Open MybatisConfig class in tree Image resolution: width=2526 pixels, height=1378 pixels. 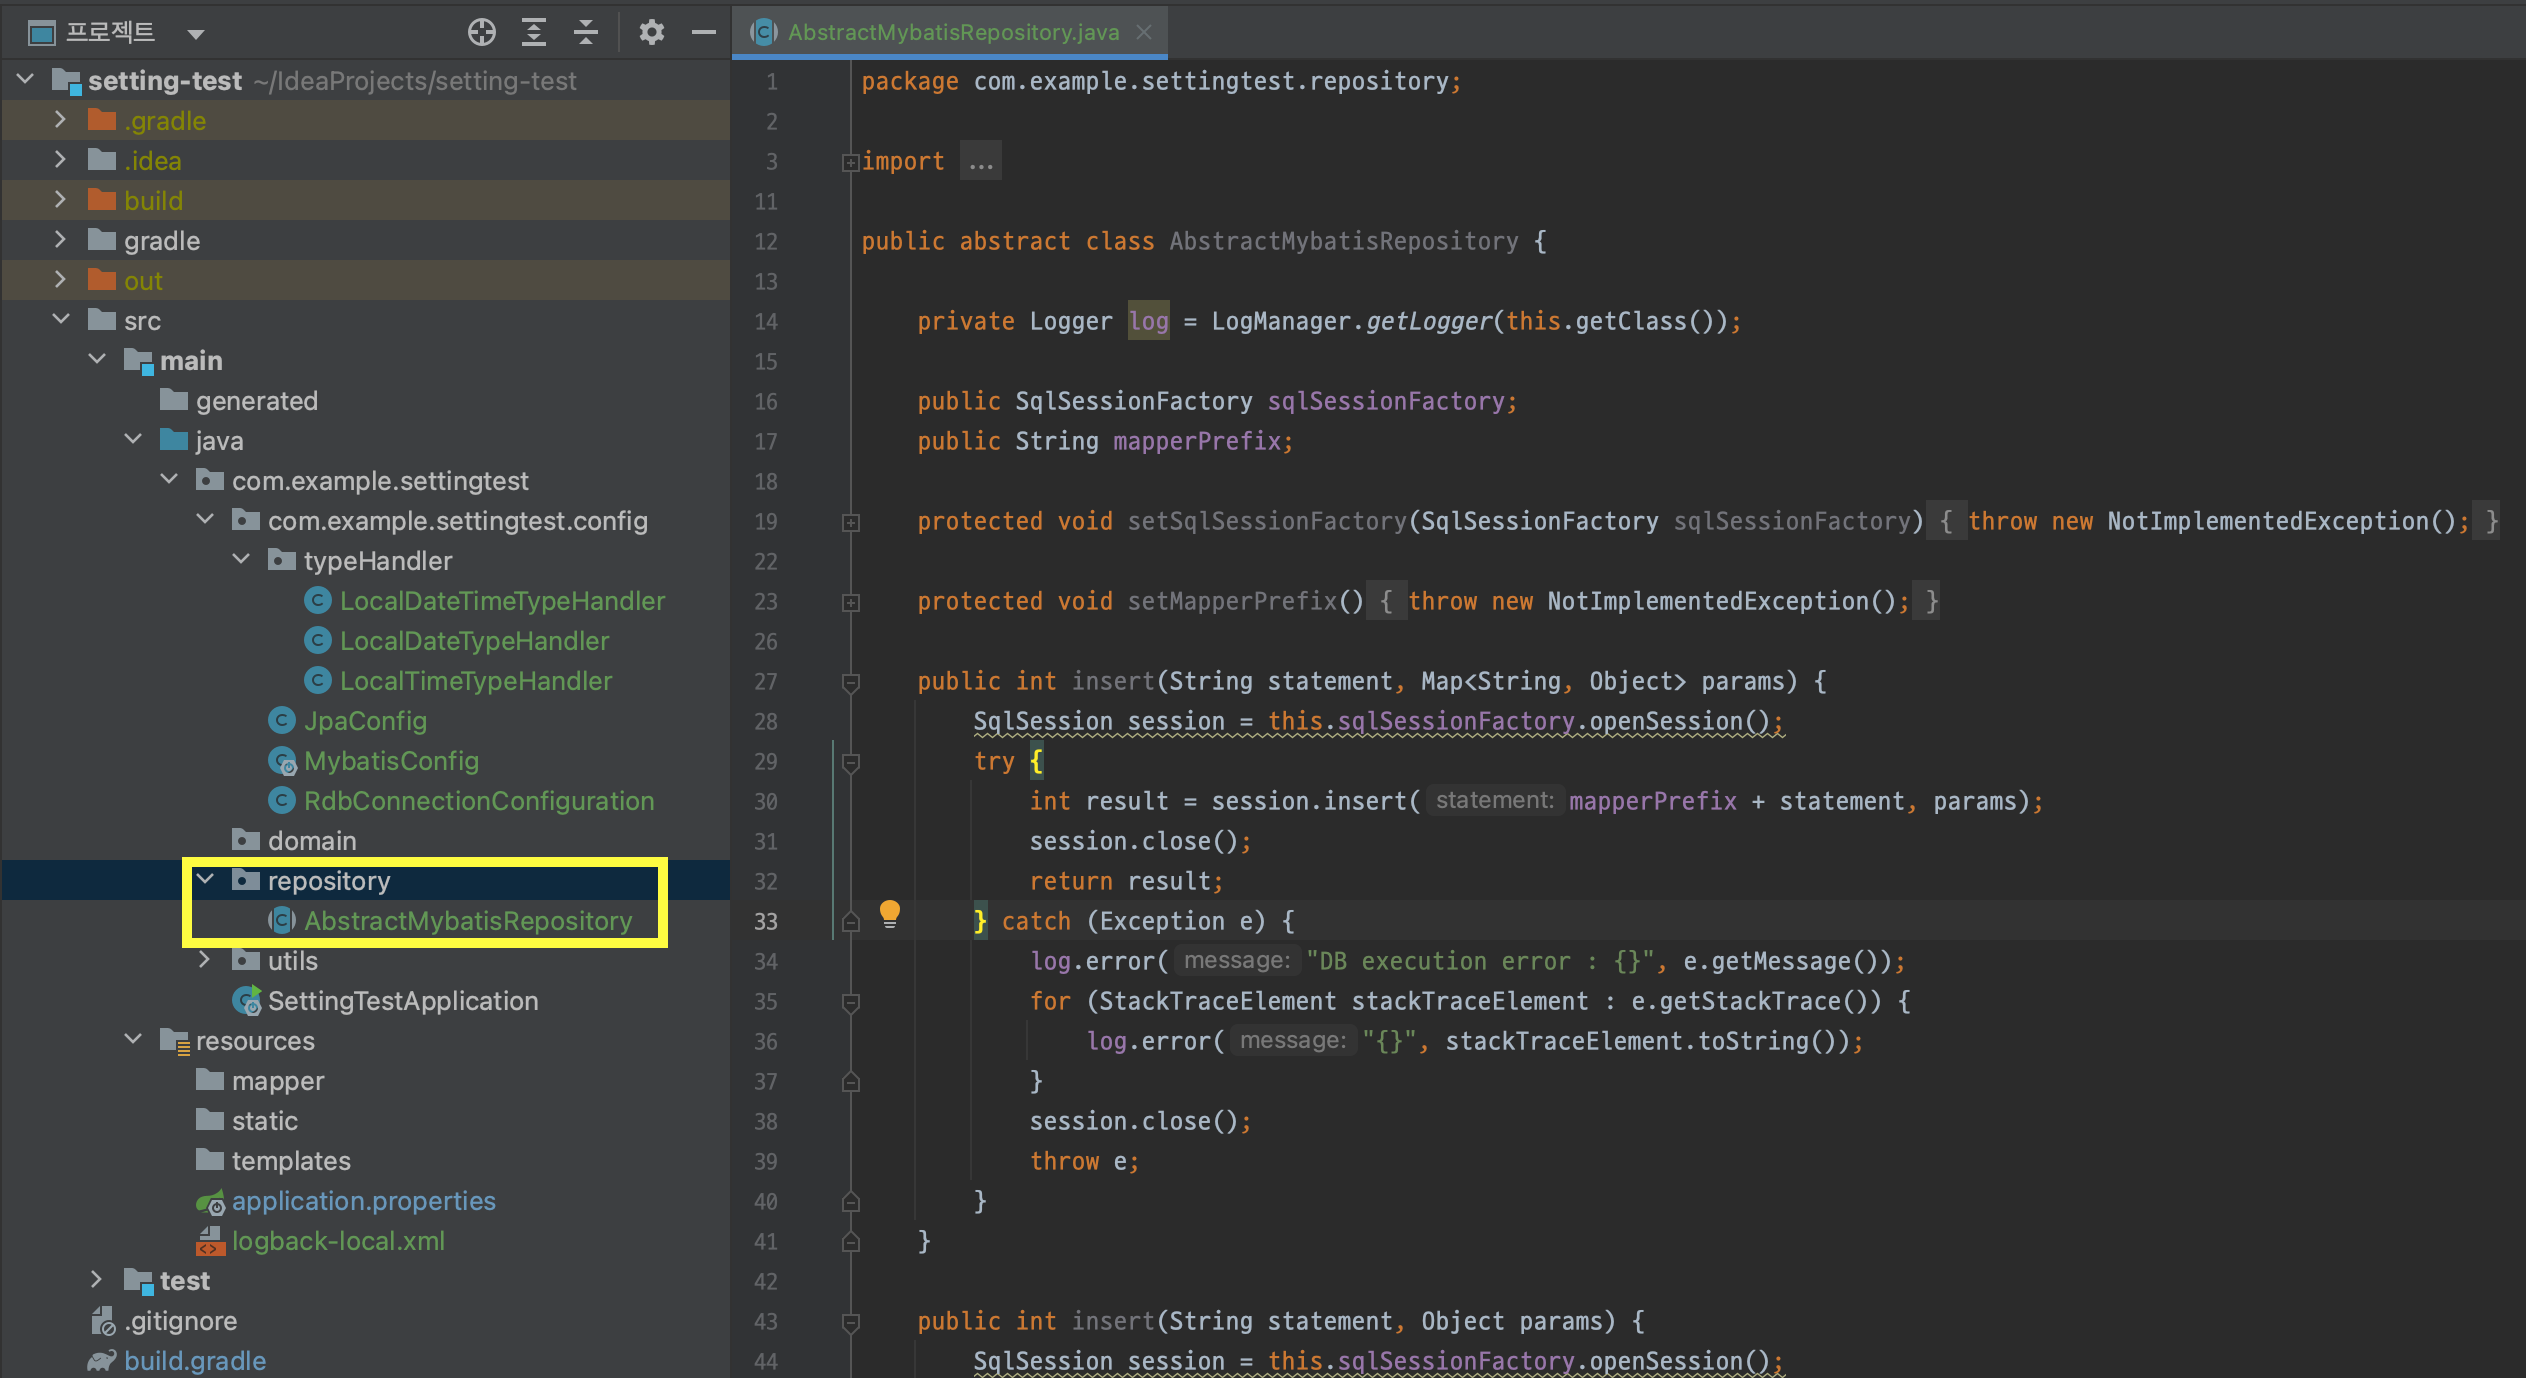coord(390,761)
